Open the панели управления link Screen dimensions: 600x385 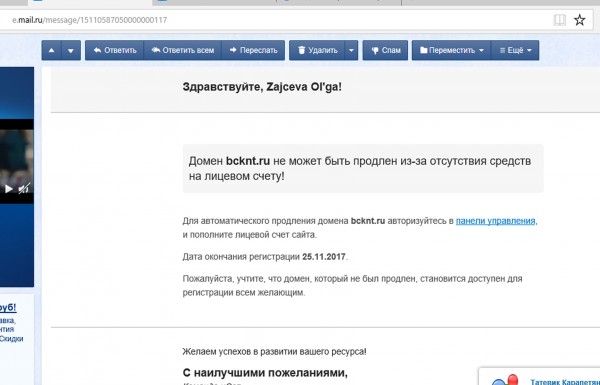pos(495,221)
